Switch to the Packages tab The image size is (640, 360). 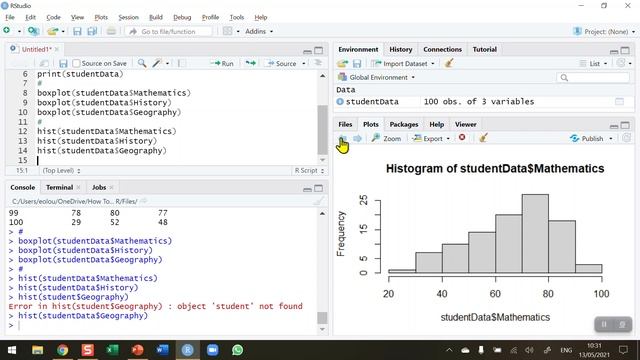tap(404, 124)
